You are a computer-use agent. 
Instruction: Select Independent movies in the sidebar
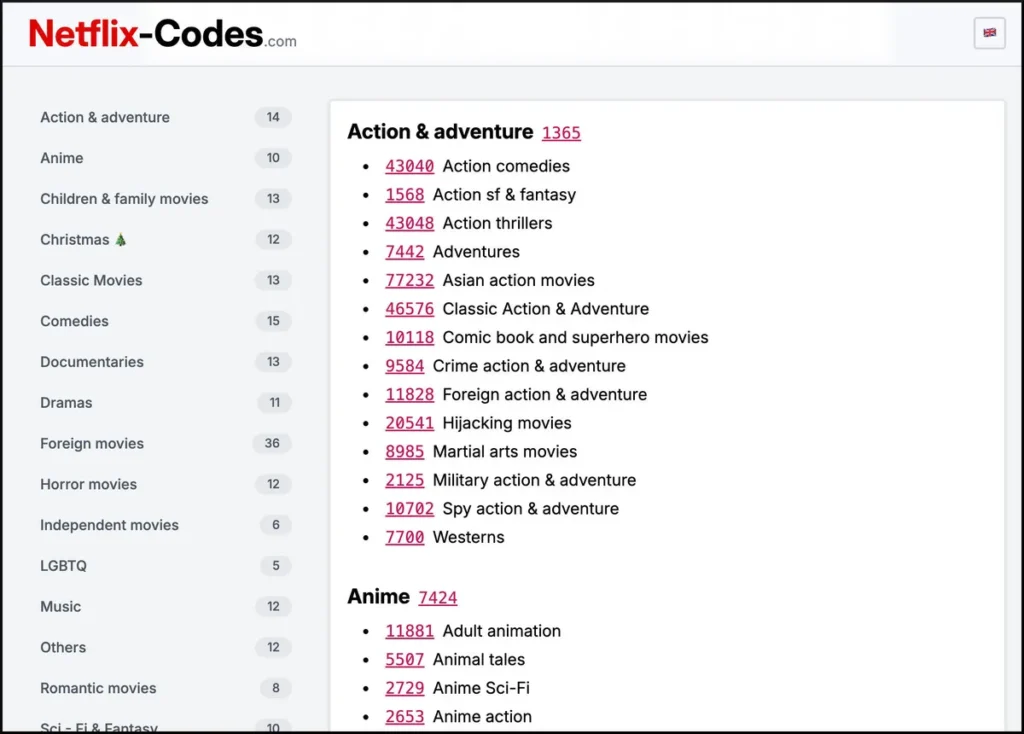click(108, 525)
